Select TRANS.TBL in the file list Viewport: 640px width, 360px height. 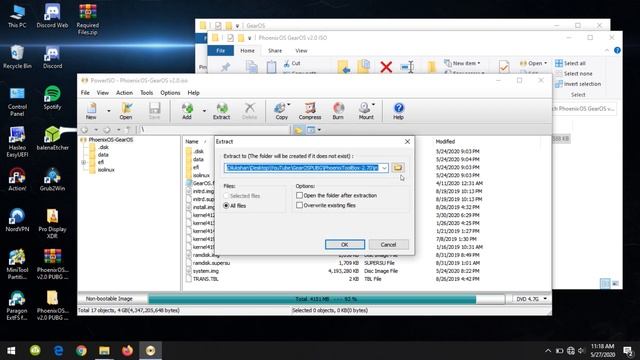(206, 279)
